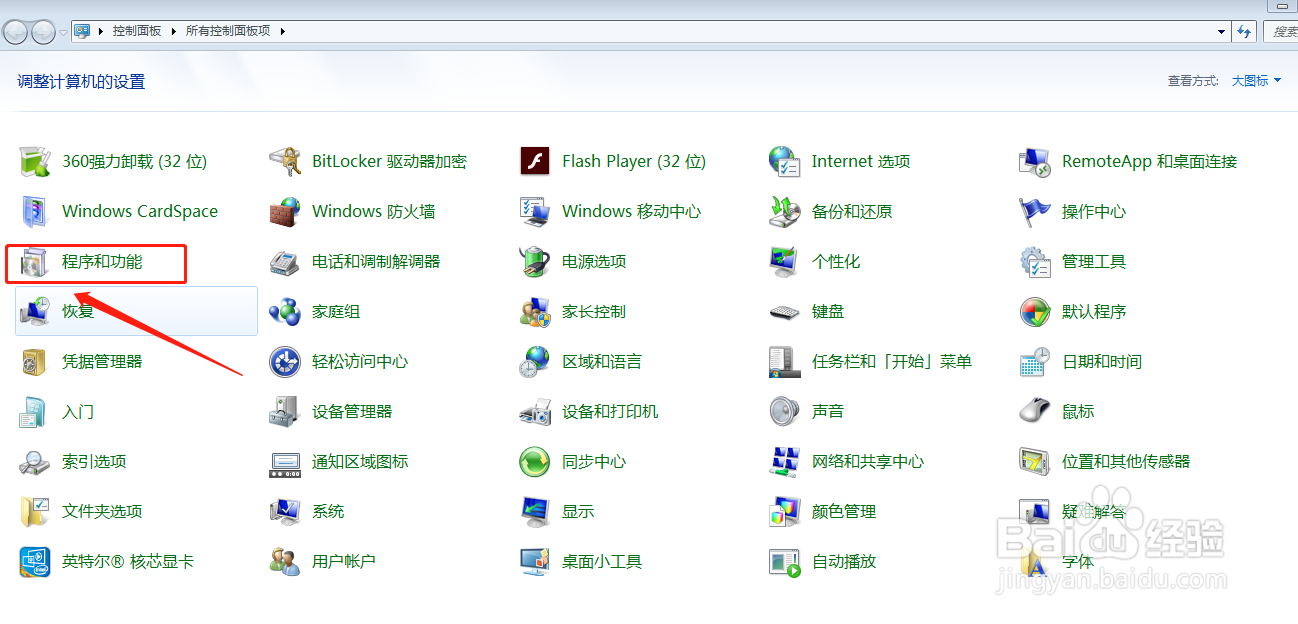Click the 家长控制 icon
The image size is (1298, 624).
(535, 311)
